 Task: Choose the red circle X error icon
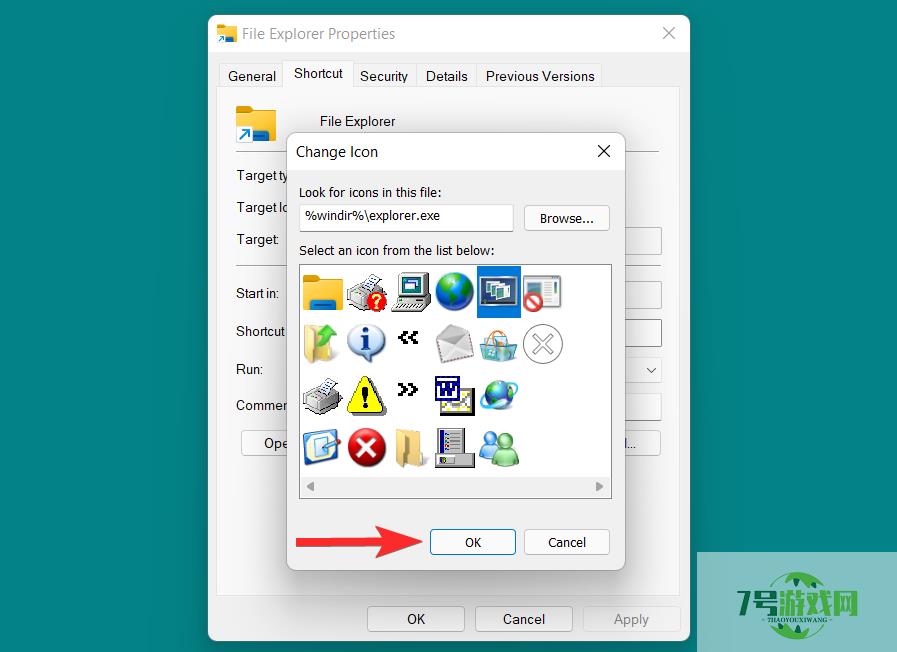tap(367, 447)
